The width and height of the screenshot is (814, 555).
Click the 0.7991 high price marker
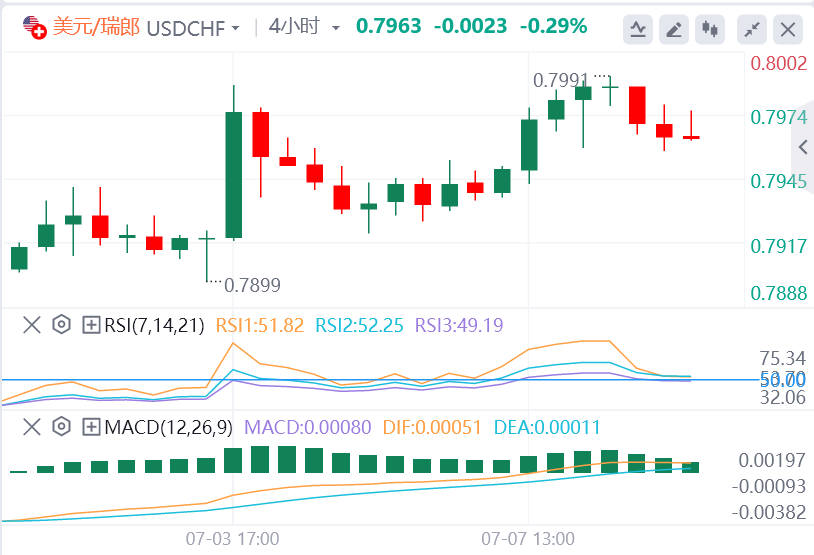point(562,80)
